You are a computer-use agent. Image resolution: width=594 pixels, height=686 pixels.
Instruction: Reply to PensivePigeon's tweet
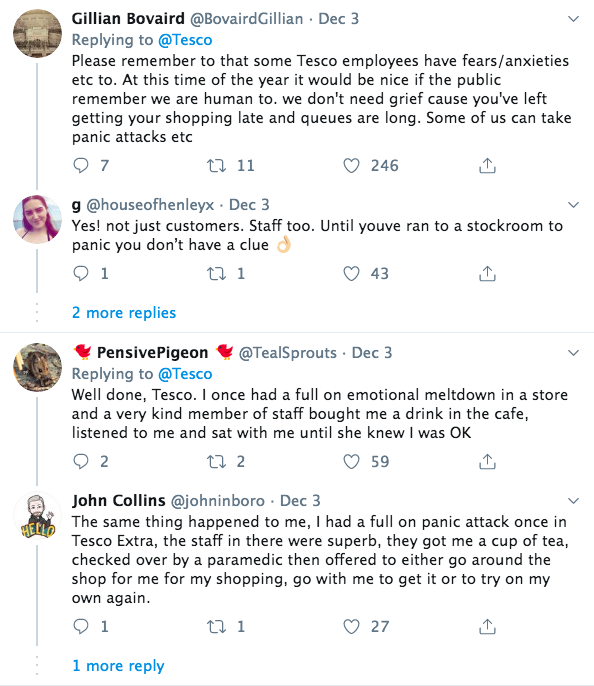[81, 462]
